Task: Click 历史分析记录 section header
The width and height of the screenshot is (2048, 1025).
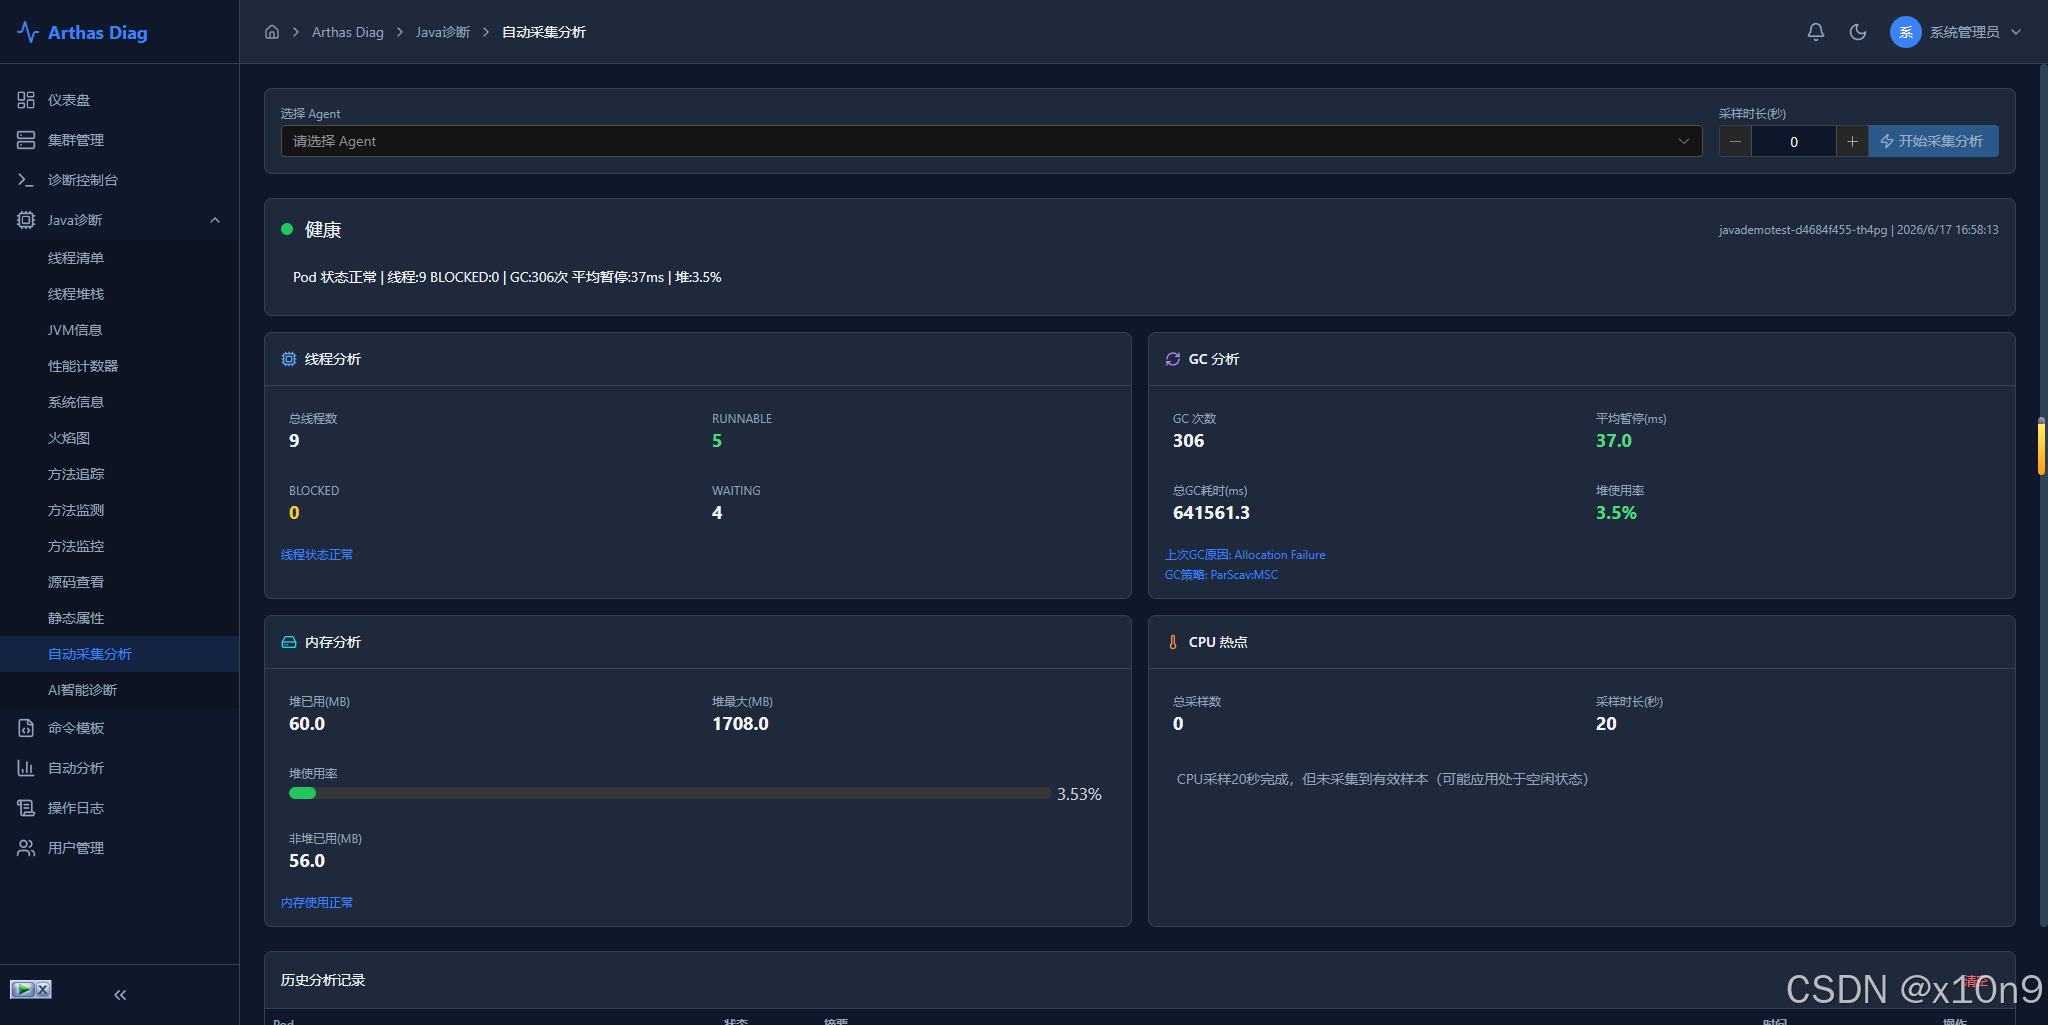Action: click(x=323, y=980)
